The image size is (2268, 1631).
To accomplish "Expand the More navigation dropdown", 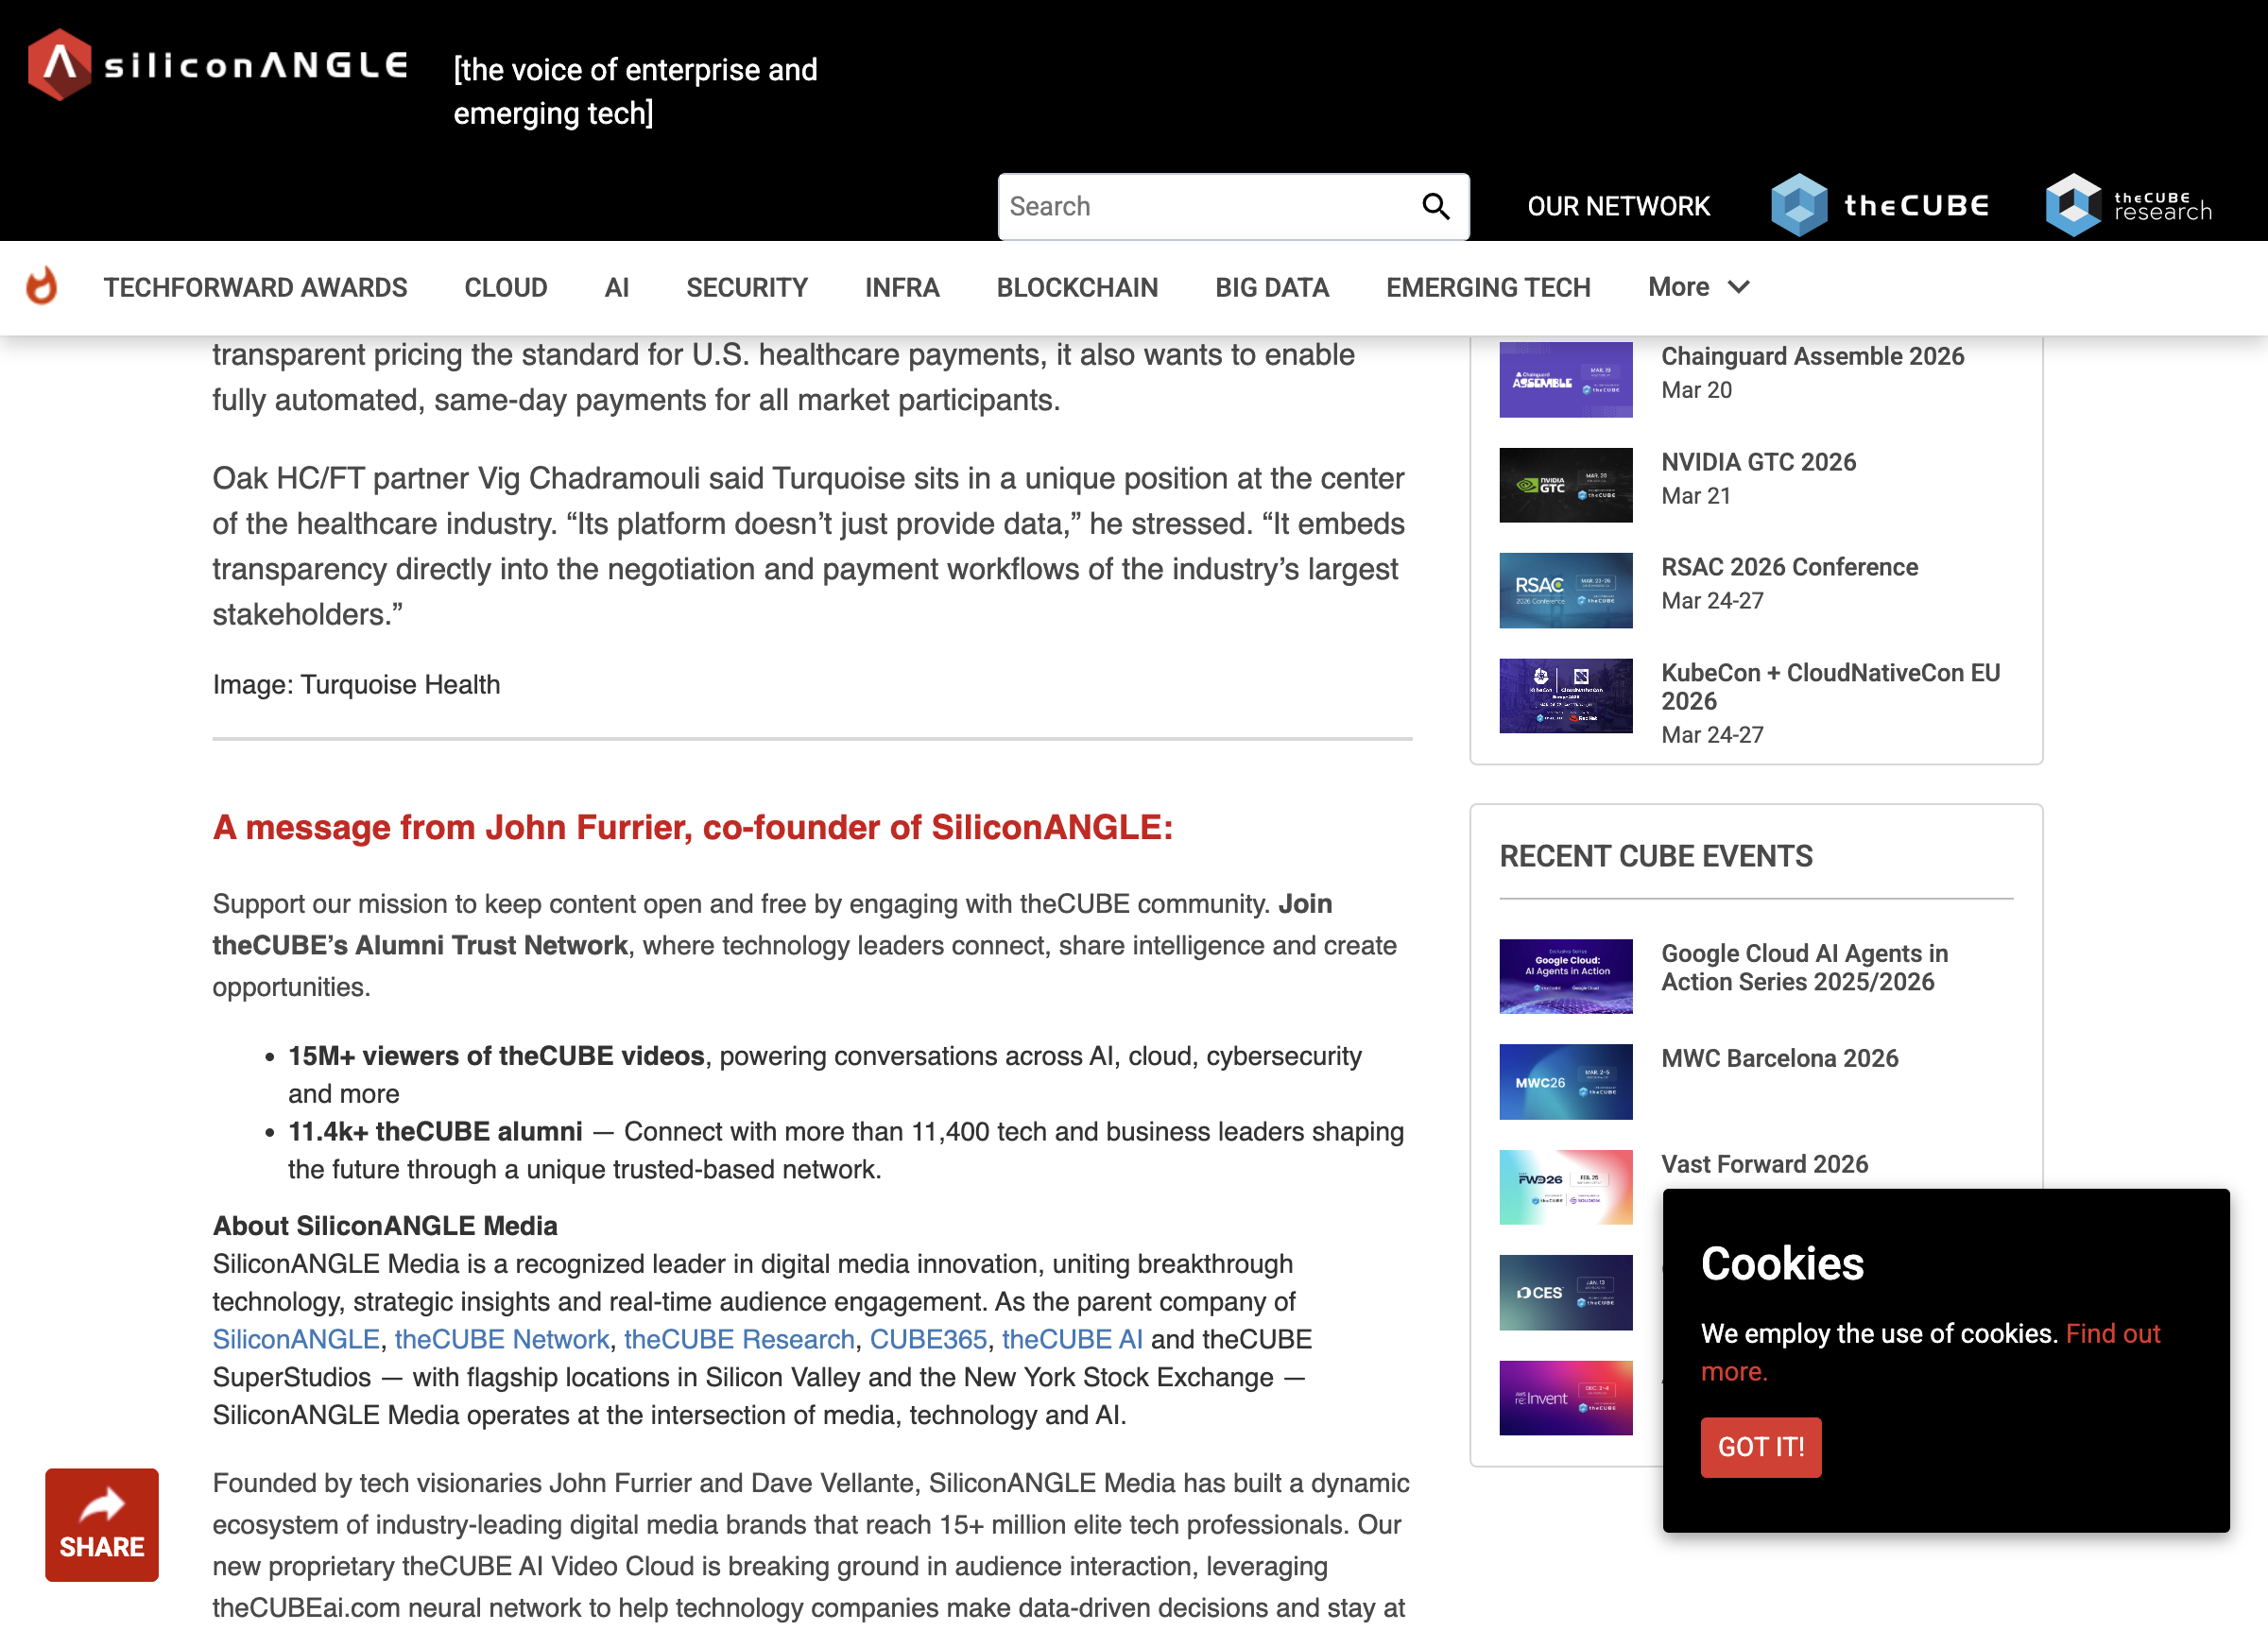I will tap(1698, 288).
